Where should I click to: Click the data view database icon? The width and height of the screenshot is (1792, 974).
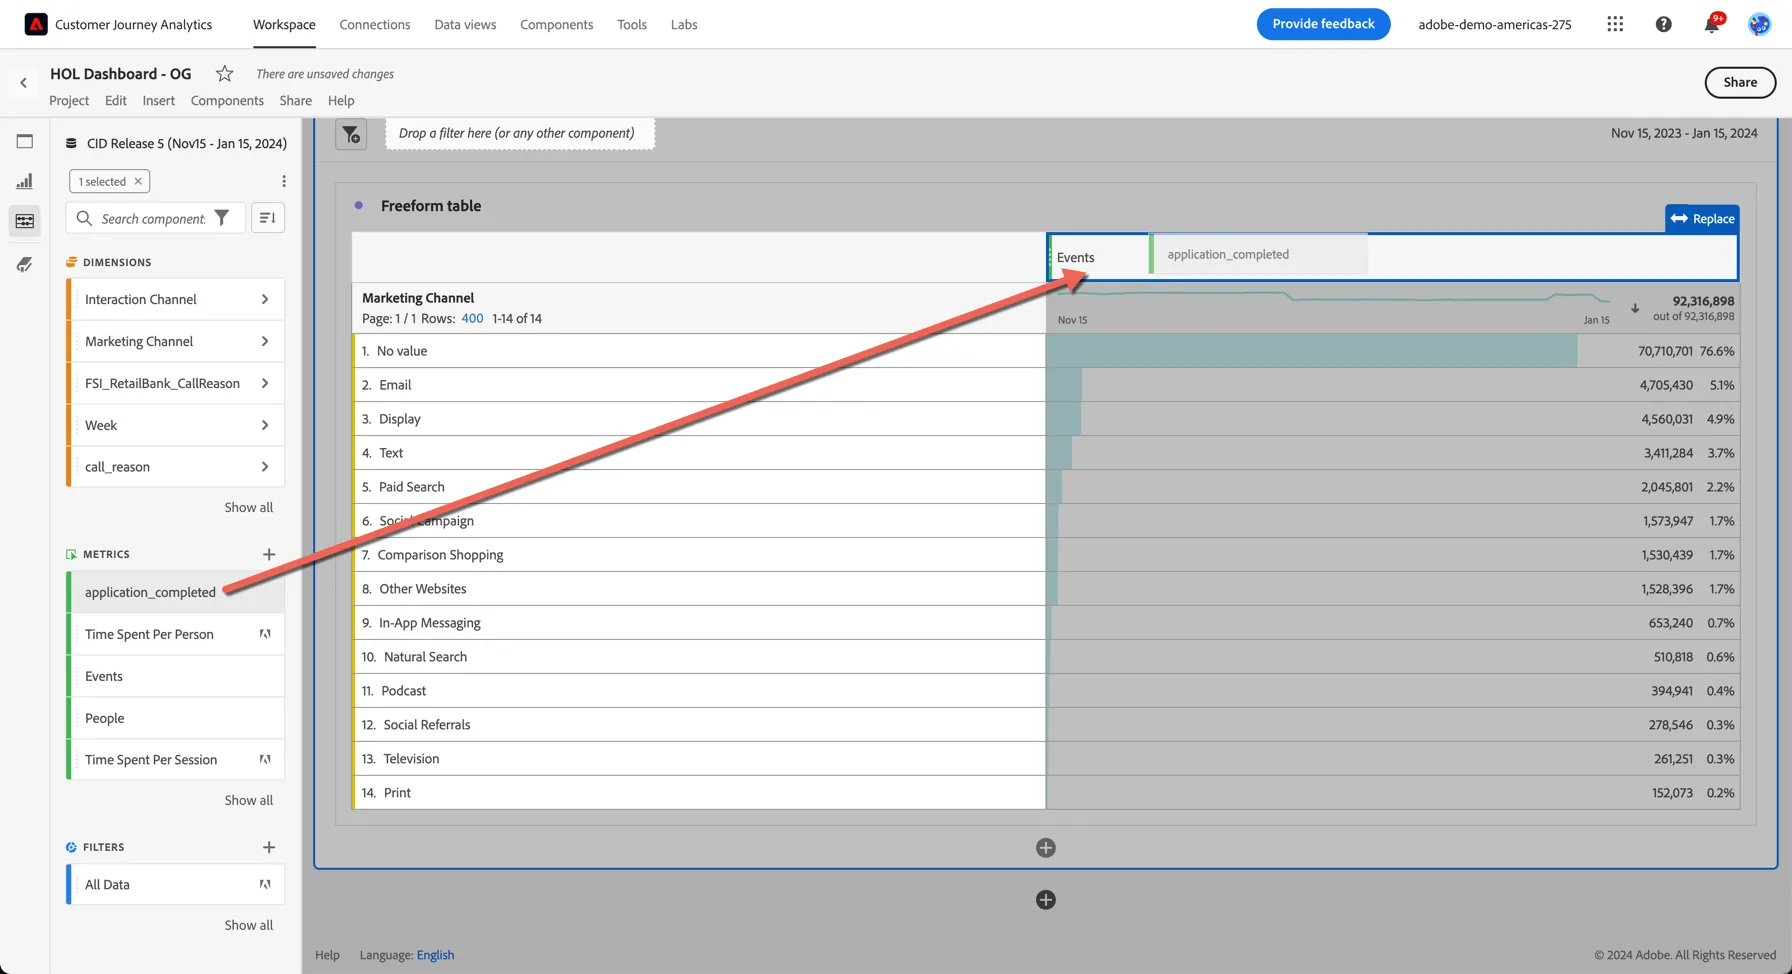(x=71, y=143)
